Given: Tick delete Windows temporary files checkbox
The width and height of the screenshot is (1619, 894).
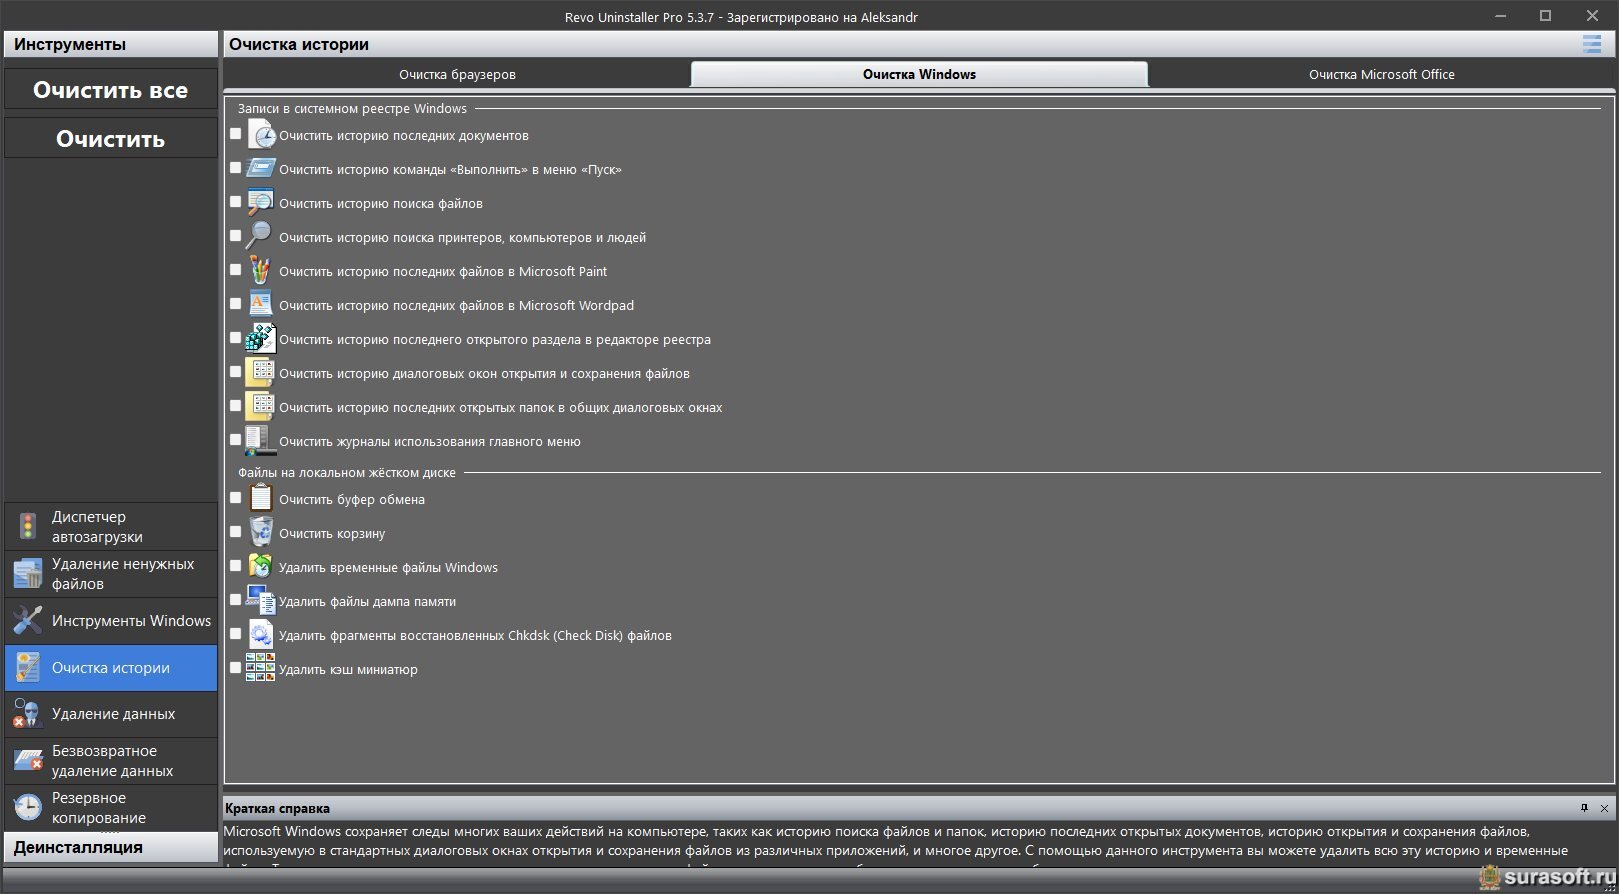Looking at the screenshot, I should coord(236,565).
